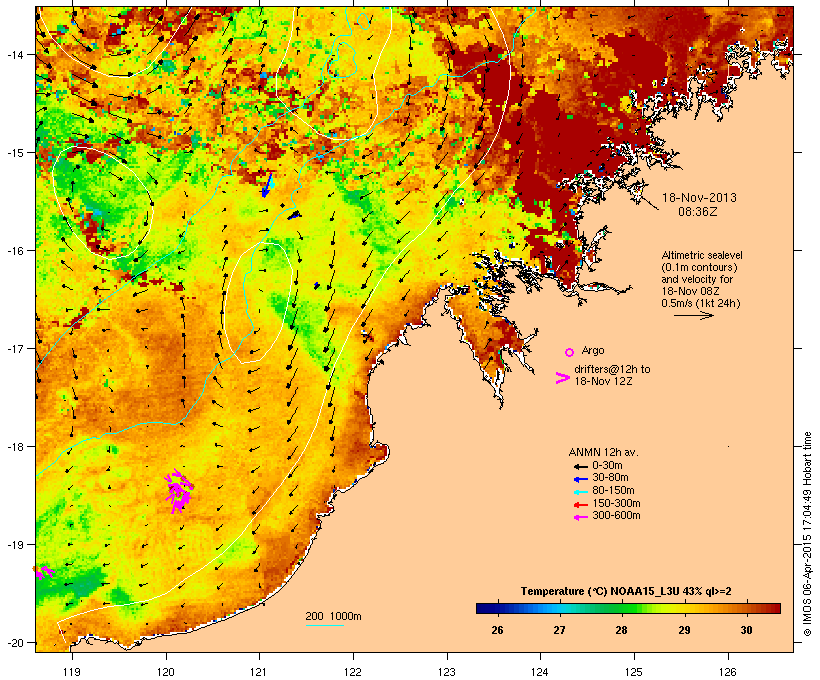
Task: Click the time text 08:36Z
Action: tap(698, 212)
